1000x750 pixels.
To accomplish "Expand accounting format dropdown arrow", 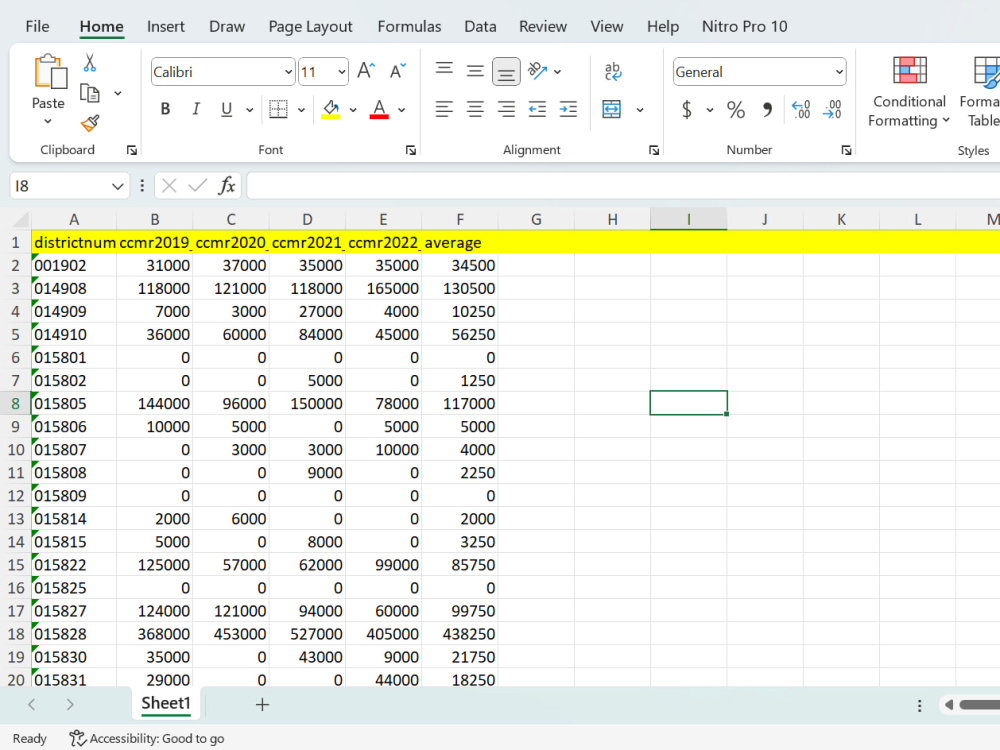I will pos(710,110).
